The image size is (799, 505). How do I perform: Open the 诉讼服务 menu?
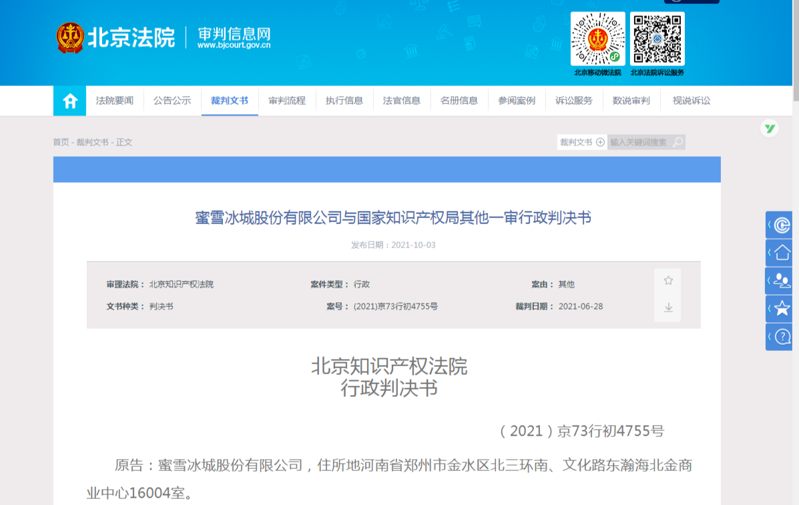click(x=574, y=101)
